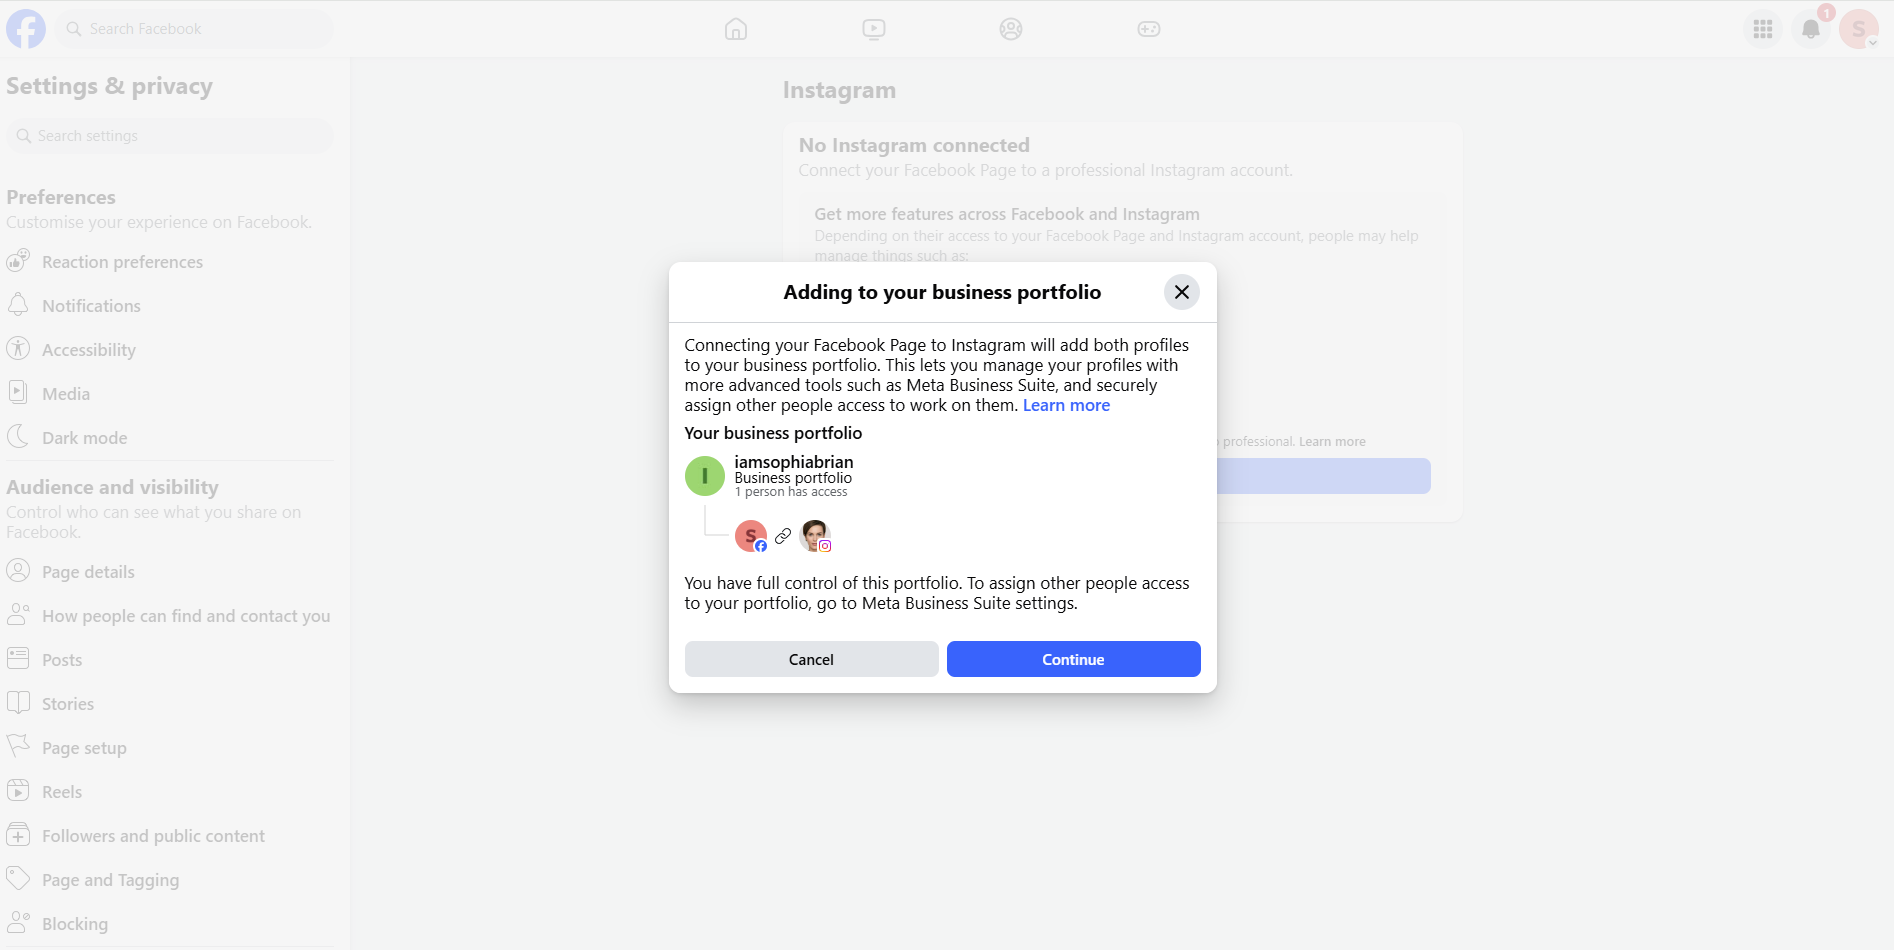This screenshot has height=950, width=1894.
Task: Open Accessibility settings
Action: [x=170, y=350]
